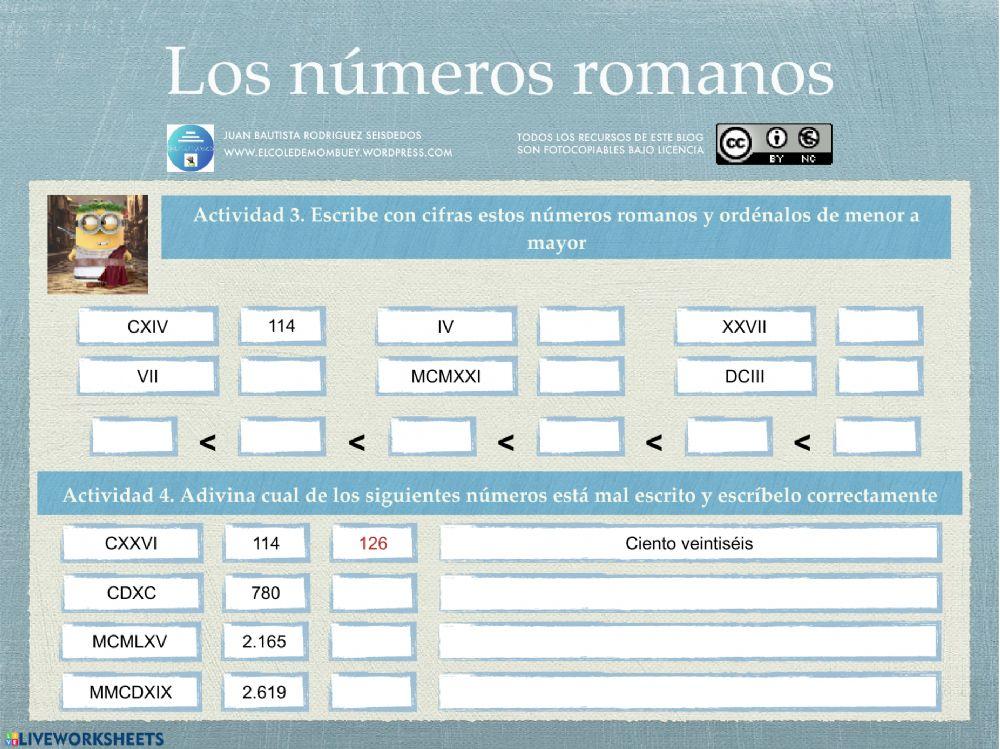Click the Creative Commons CC icon
Image resolution: width=1000 pixels, height=749 pixels.
(x=737, y=142)
